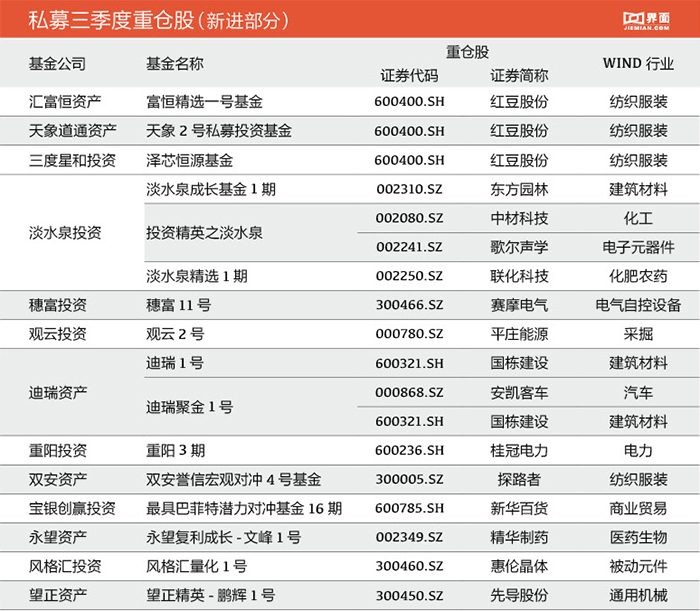Click fund name 富恒精选一号基金
Screen dimensions: 700x611
click(204, 102)
